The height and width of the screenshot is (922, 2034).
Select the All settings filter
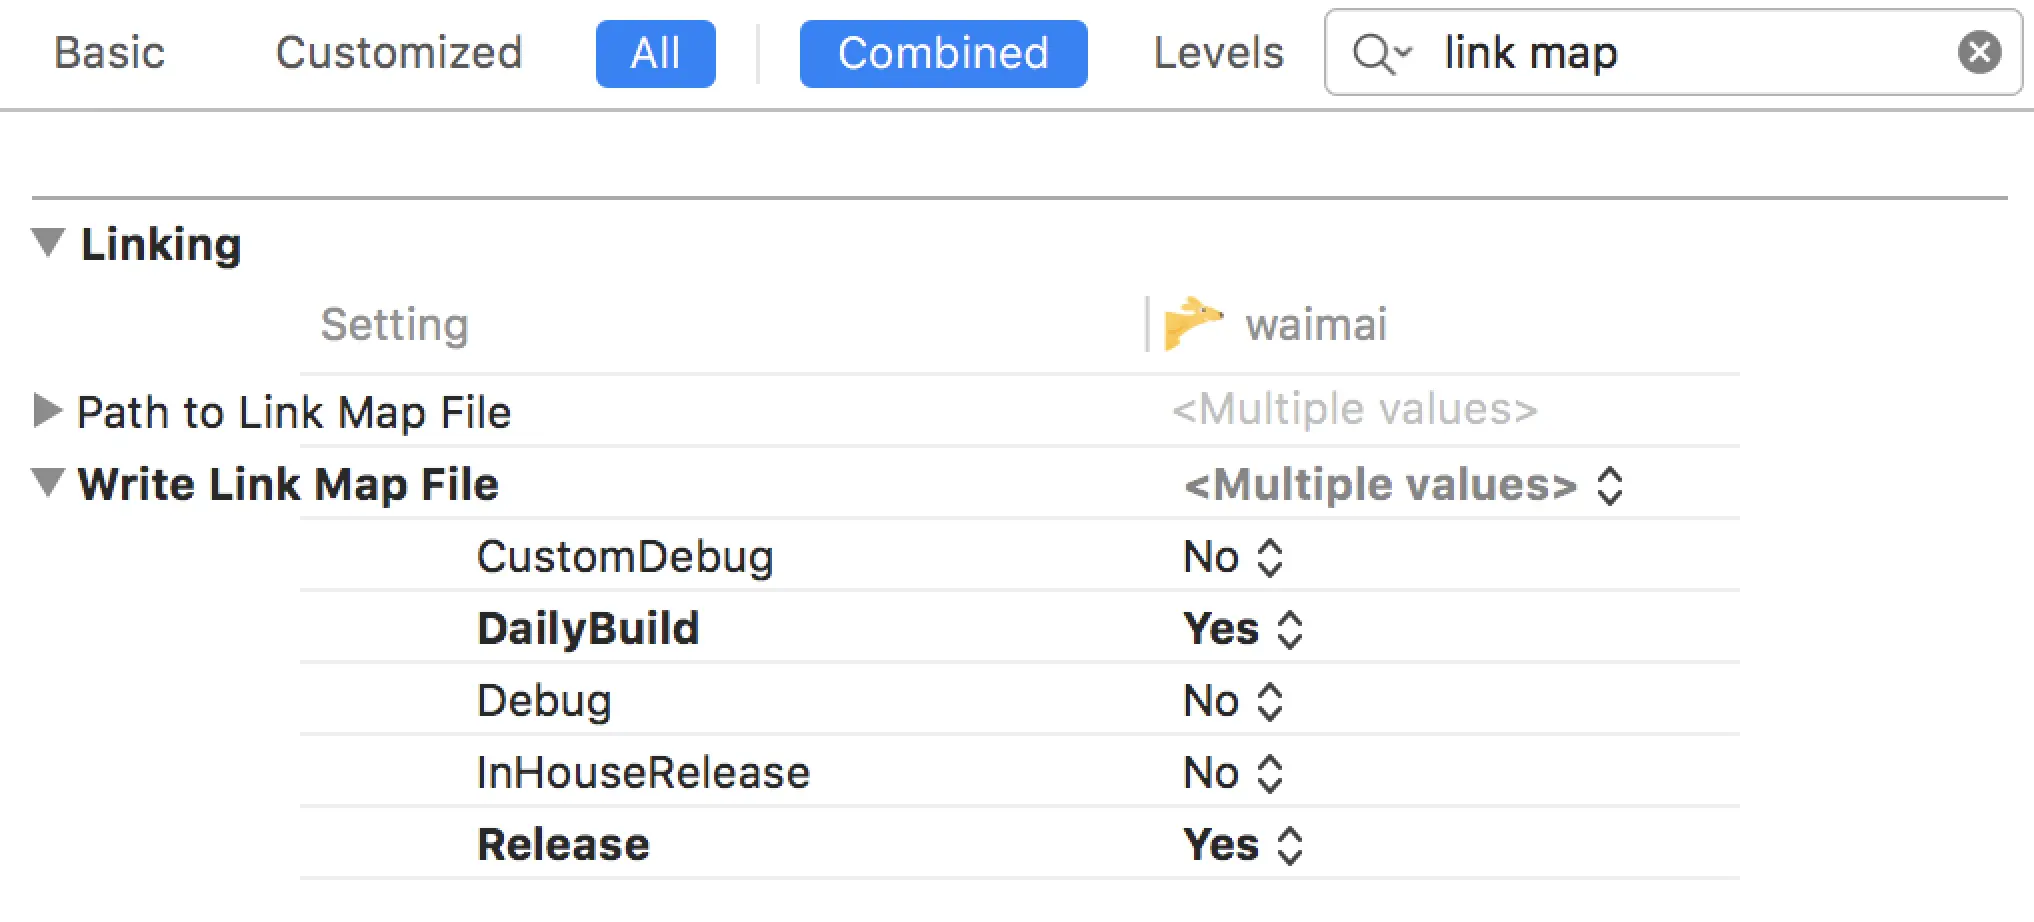655,54
